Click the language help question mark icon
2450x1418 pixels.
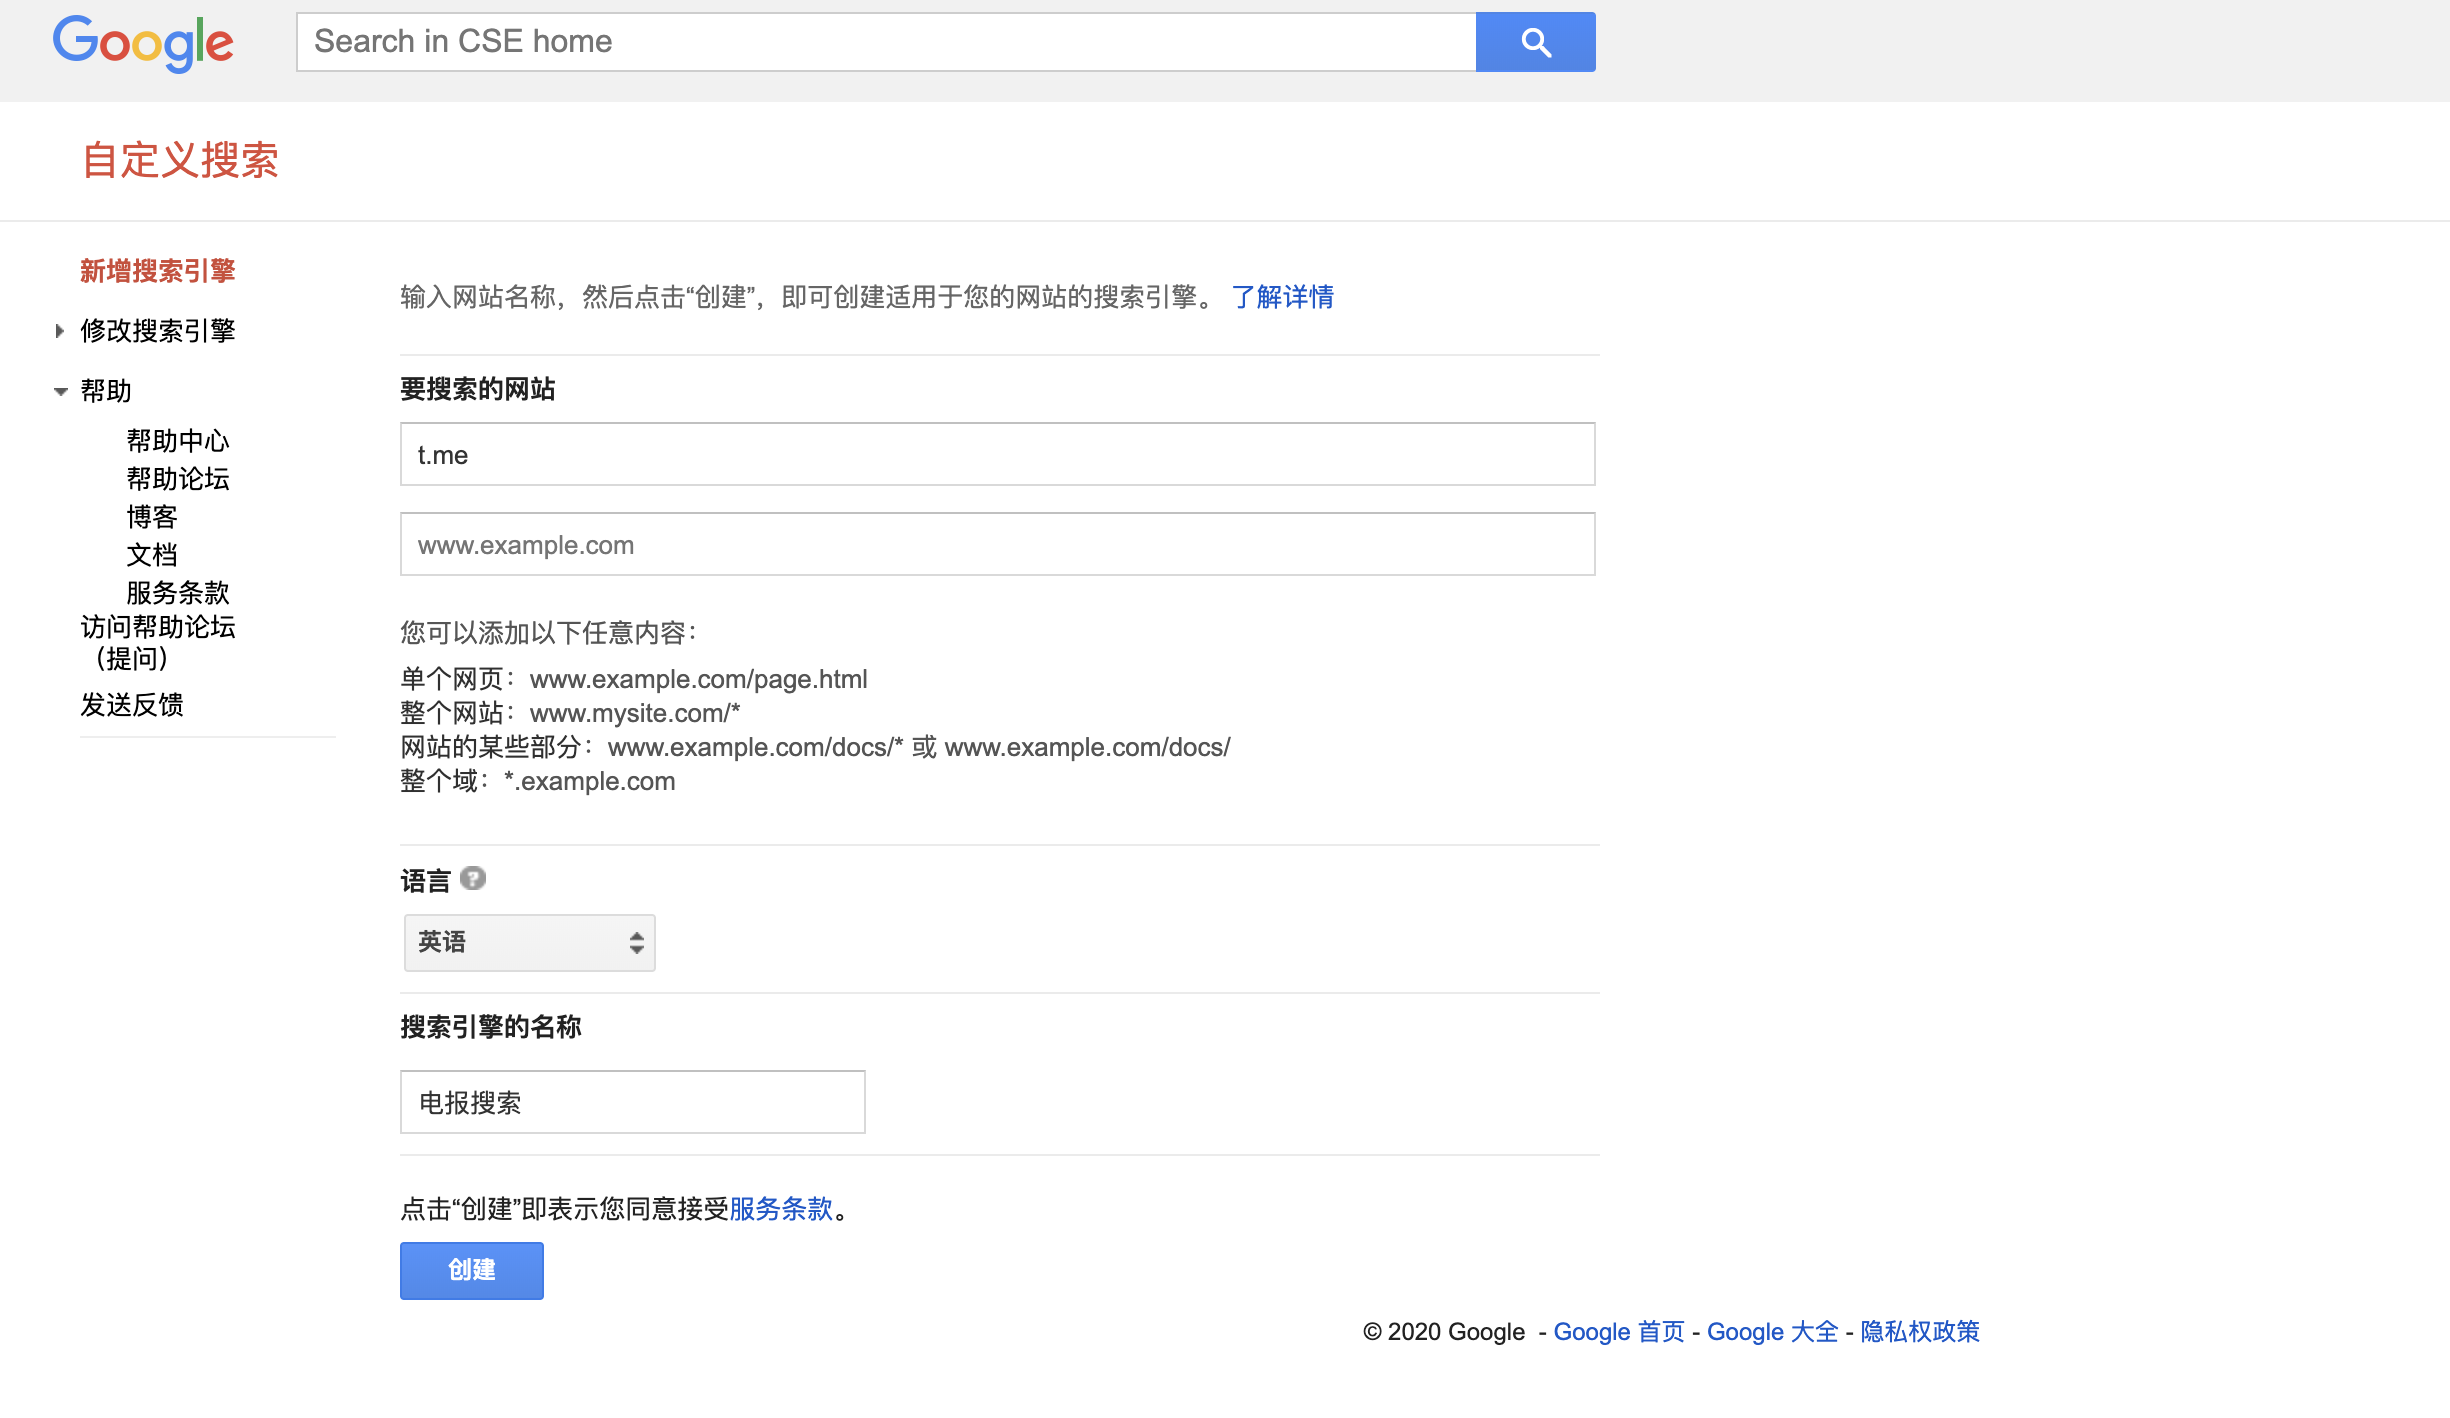pos(473,879)
